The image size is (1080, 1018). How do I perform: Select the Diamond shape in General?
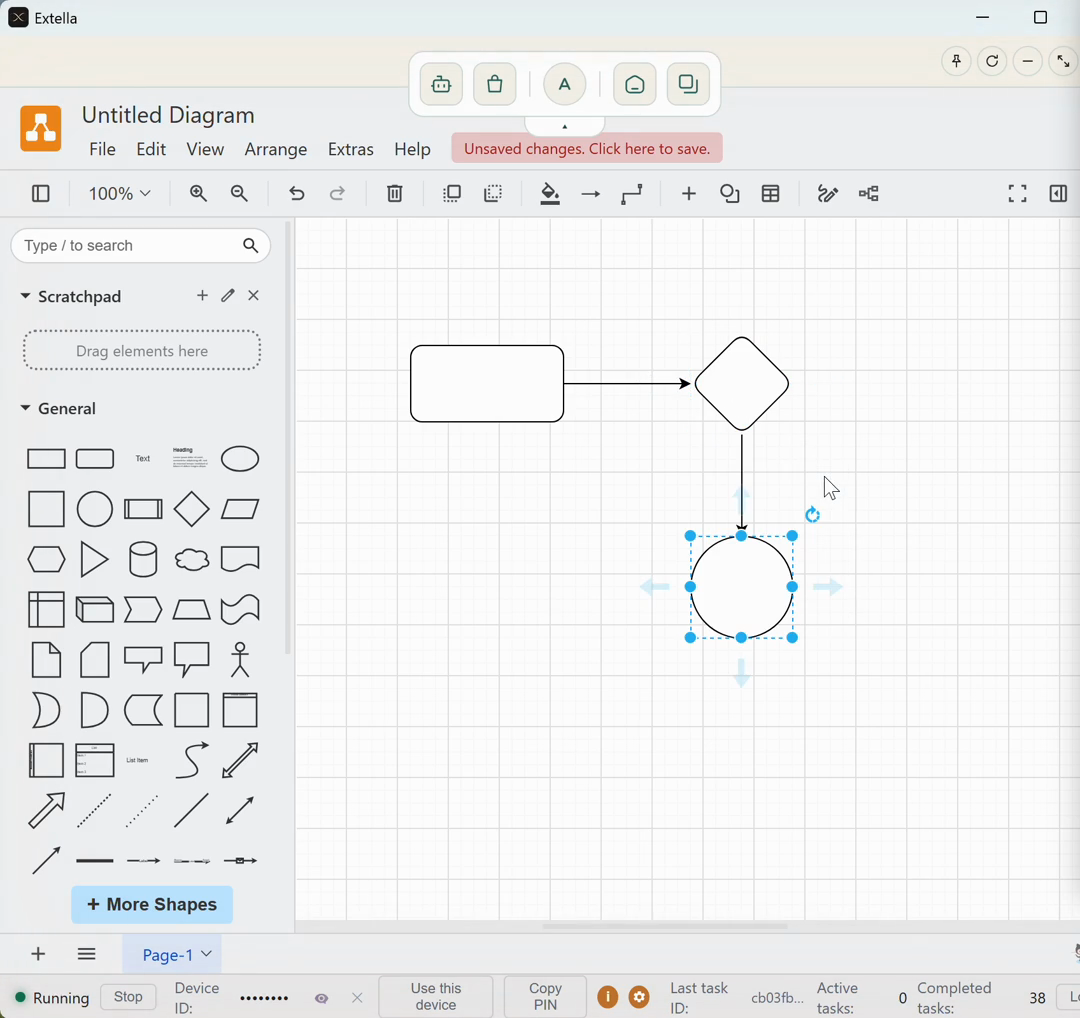click(x=191, y=509)
